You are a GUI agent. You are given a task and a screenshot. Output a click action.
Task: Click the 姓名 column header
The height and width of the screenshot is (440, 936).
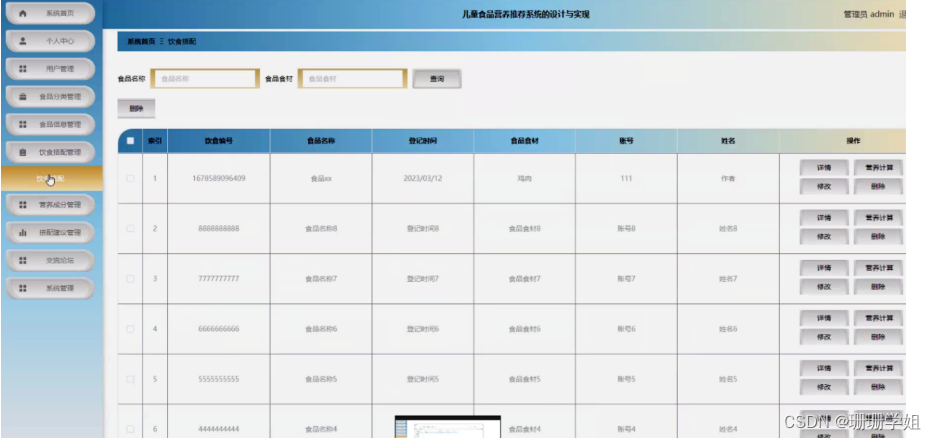728,141
